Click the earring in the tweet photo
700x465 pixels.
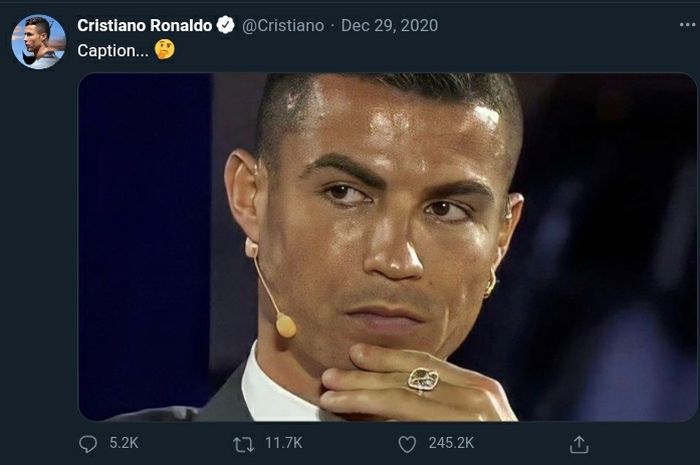pos(490,285)
